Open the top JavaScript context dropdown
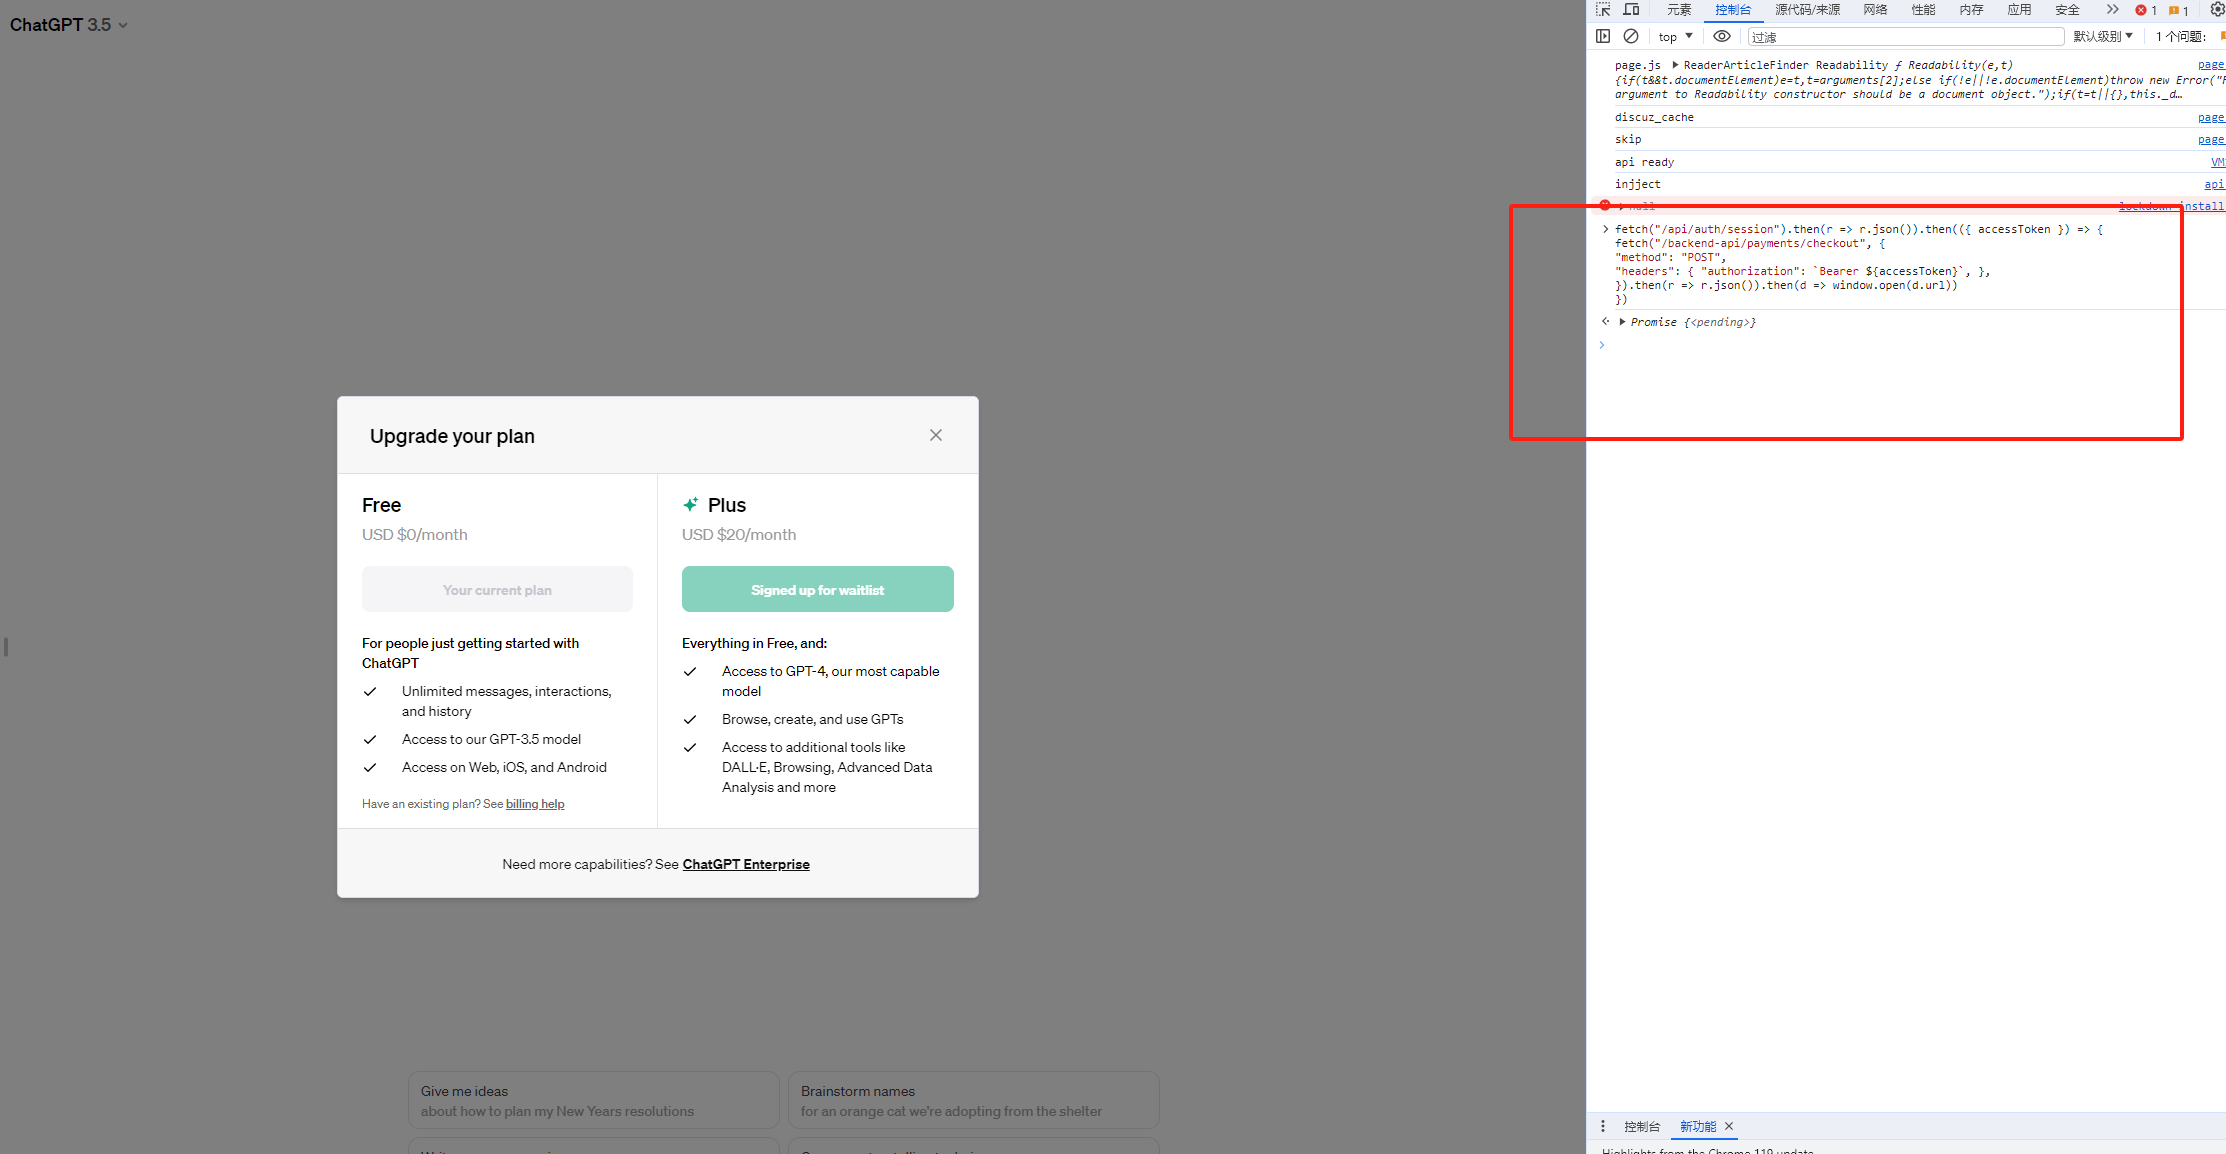The width and height of the screenshot is (2226, 1154). [1675, 37]
